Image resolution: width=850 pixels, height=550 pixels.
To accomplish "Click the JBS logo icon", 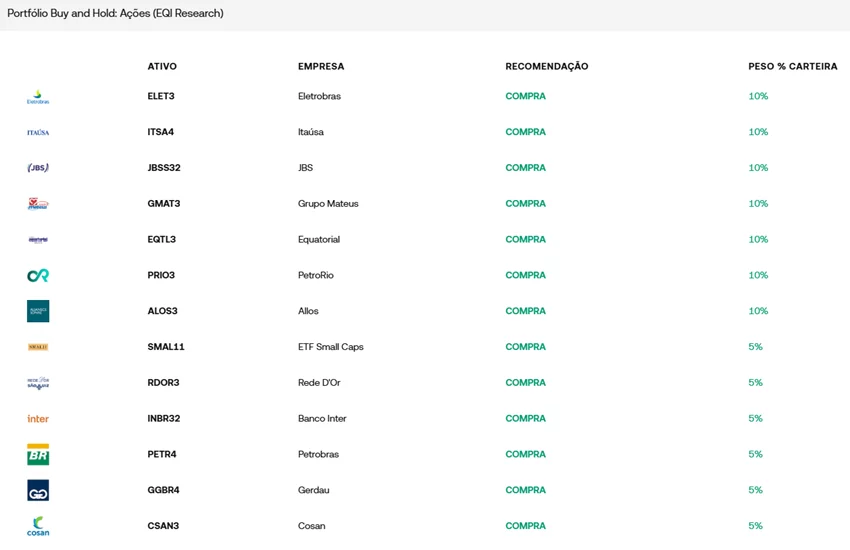I will pyautogui.click(x=38, y=167).
